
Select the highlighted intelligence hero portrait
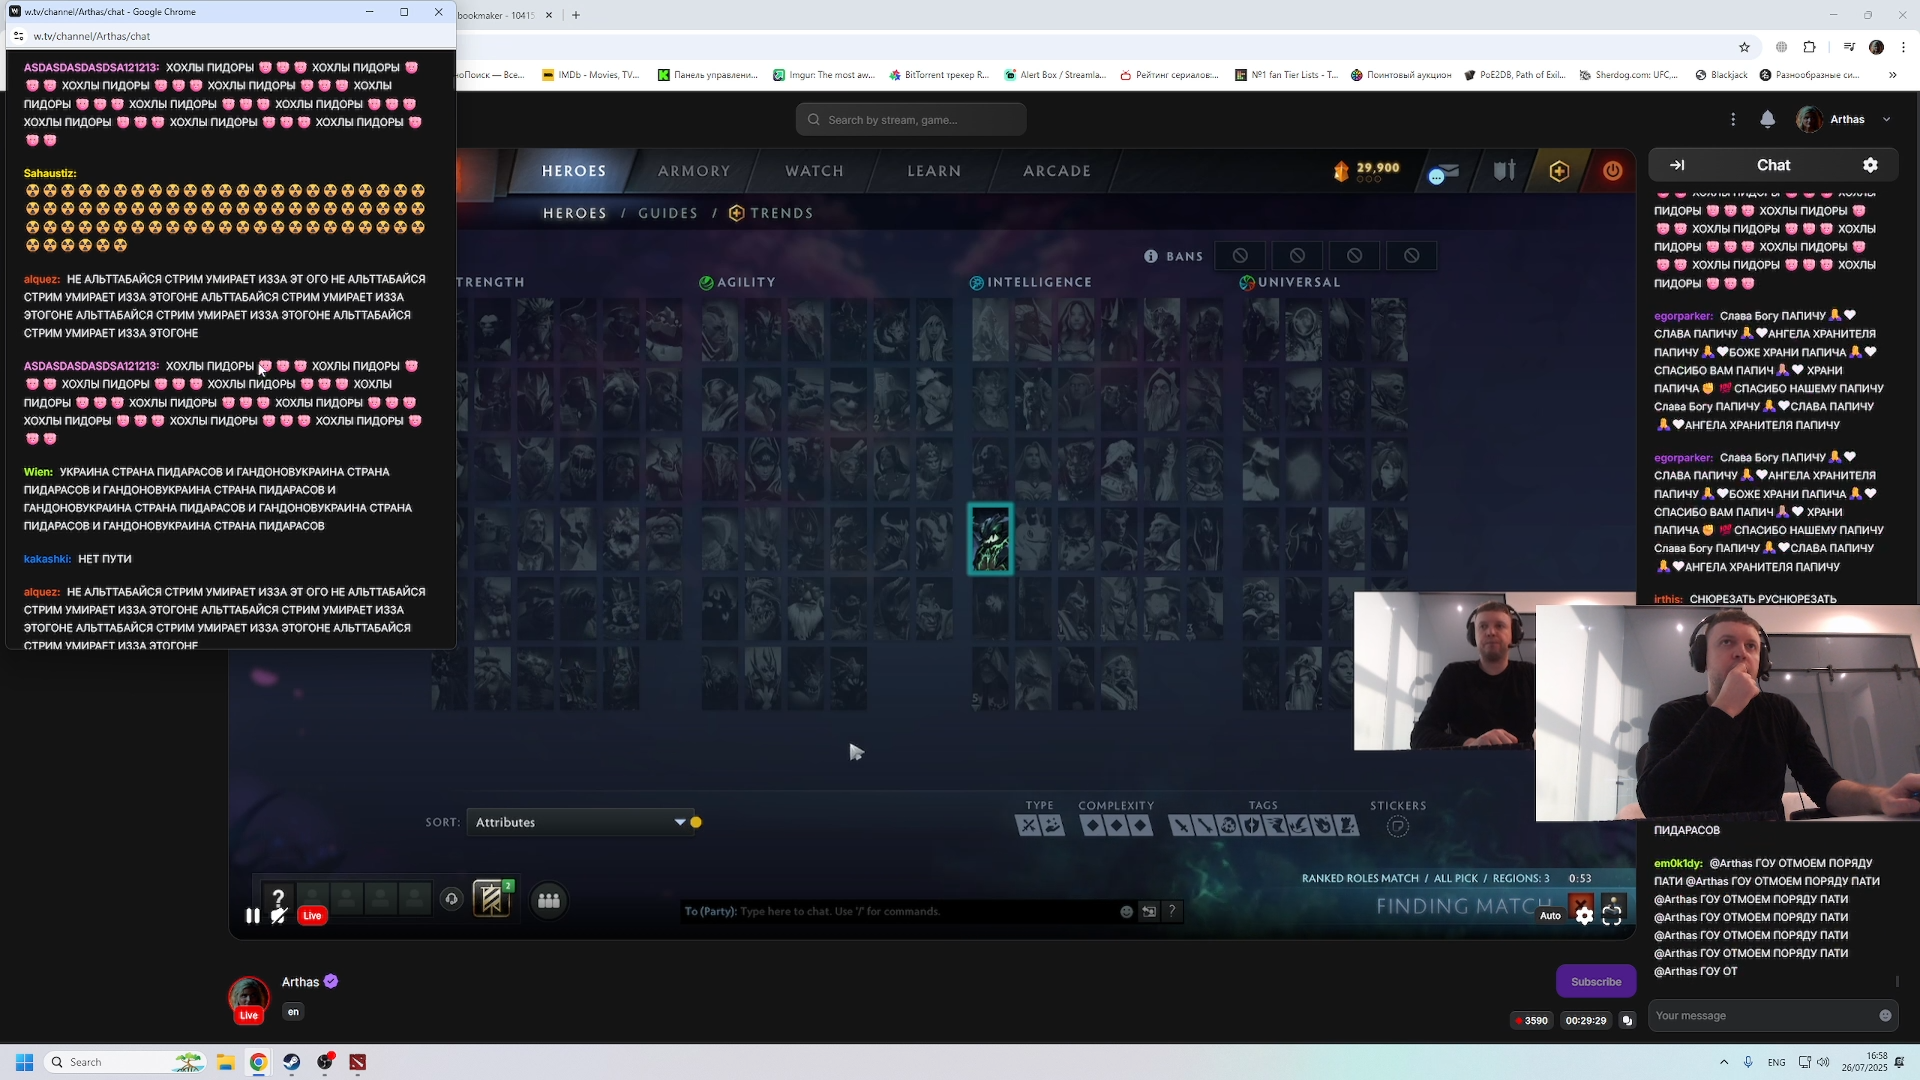(x=990, y=539)
